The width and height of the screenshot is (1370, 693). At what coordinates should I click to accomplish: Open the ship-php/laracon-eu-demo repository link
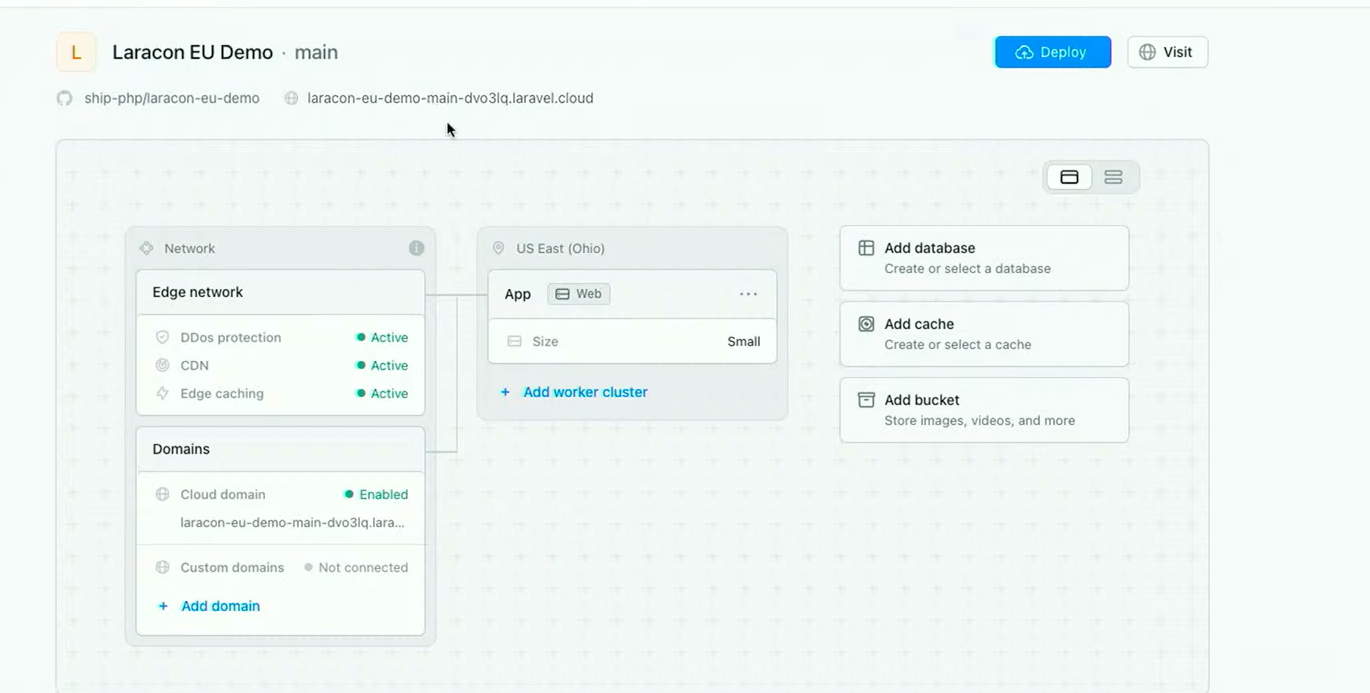pyautogui.click(x=172, y=98)
